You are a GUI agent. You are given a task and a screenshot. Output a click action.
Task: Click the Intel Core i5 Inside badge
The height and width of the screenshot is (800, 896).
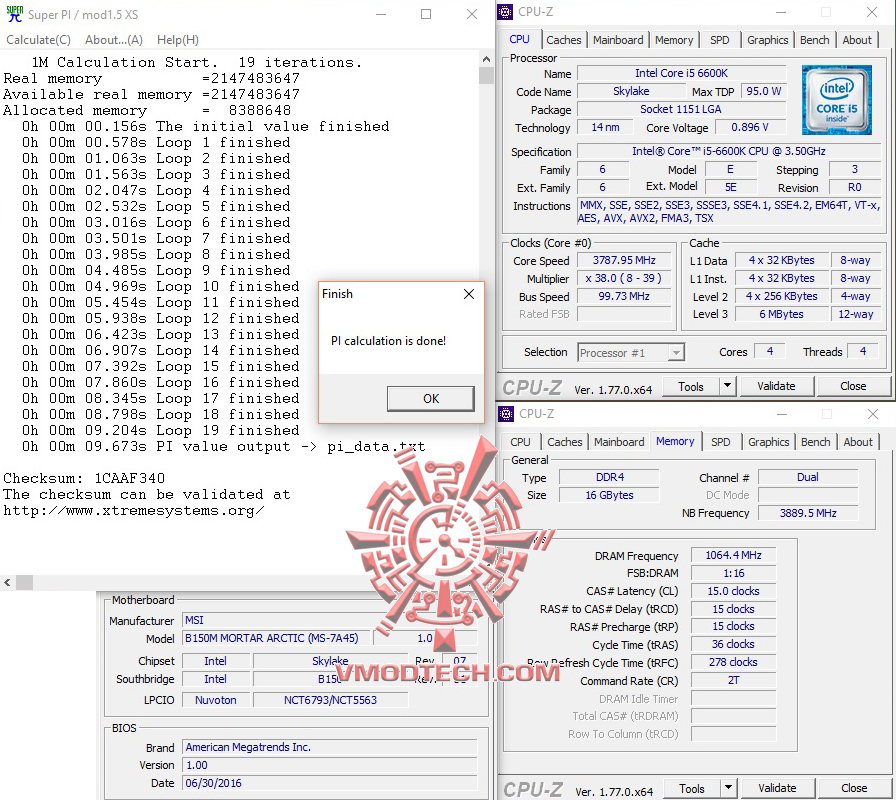tap(836, 100)
